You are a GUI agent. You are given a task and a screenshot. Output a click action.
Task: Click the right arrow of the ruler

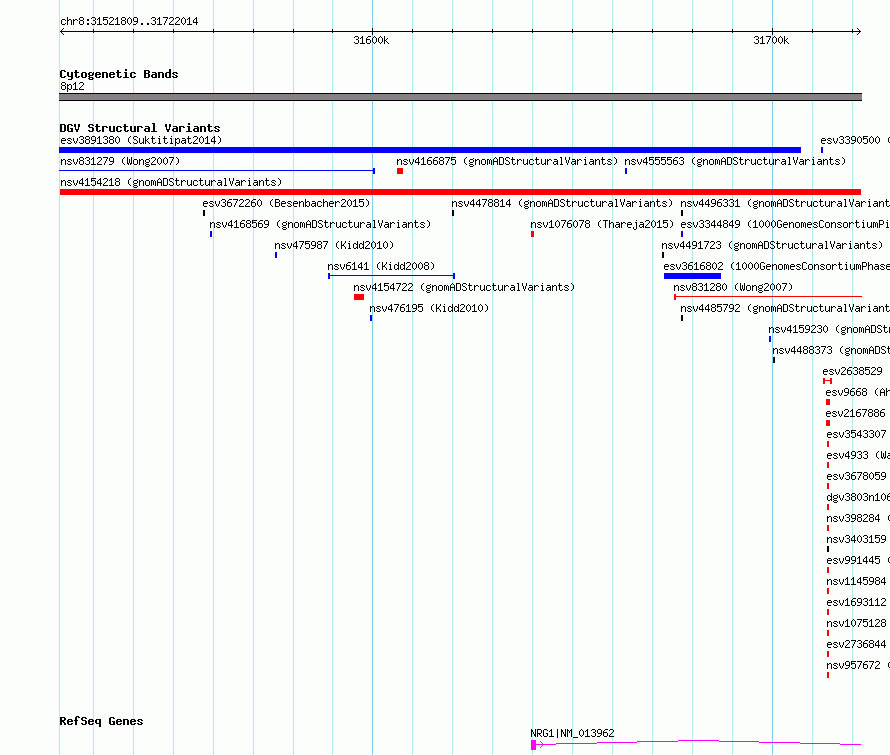click(858, 32)
